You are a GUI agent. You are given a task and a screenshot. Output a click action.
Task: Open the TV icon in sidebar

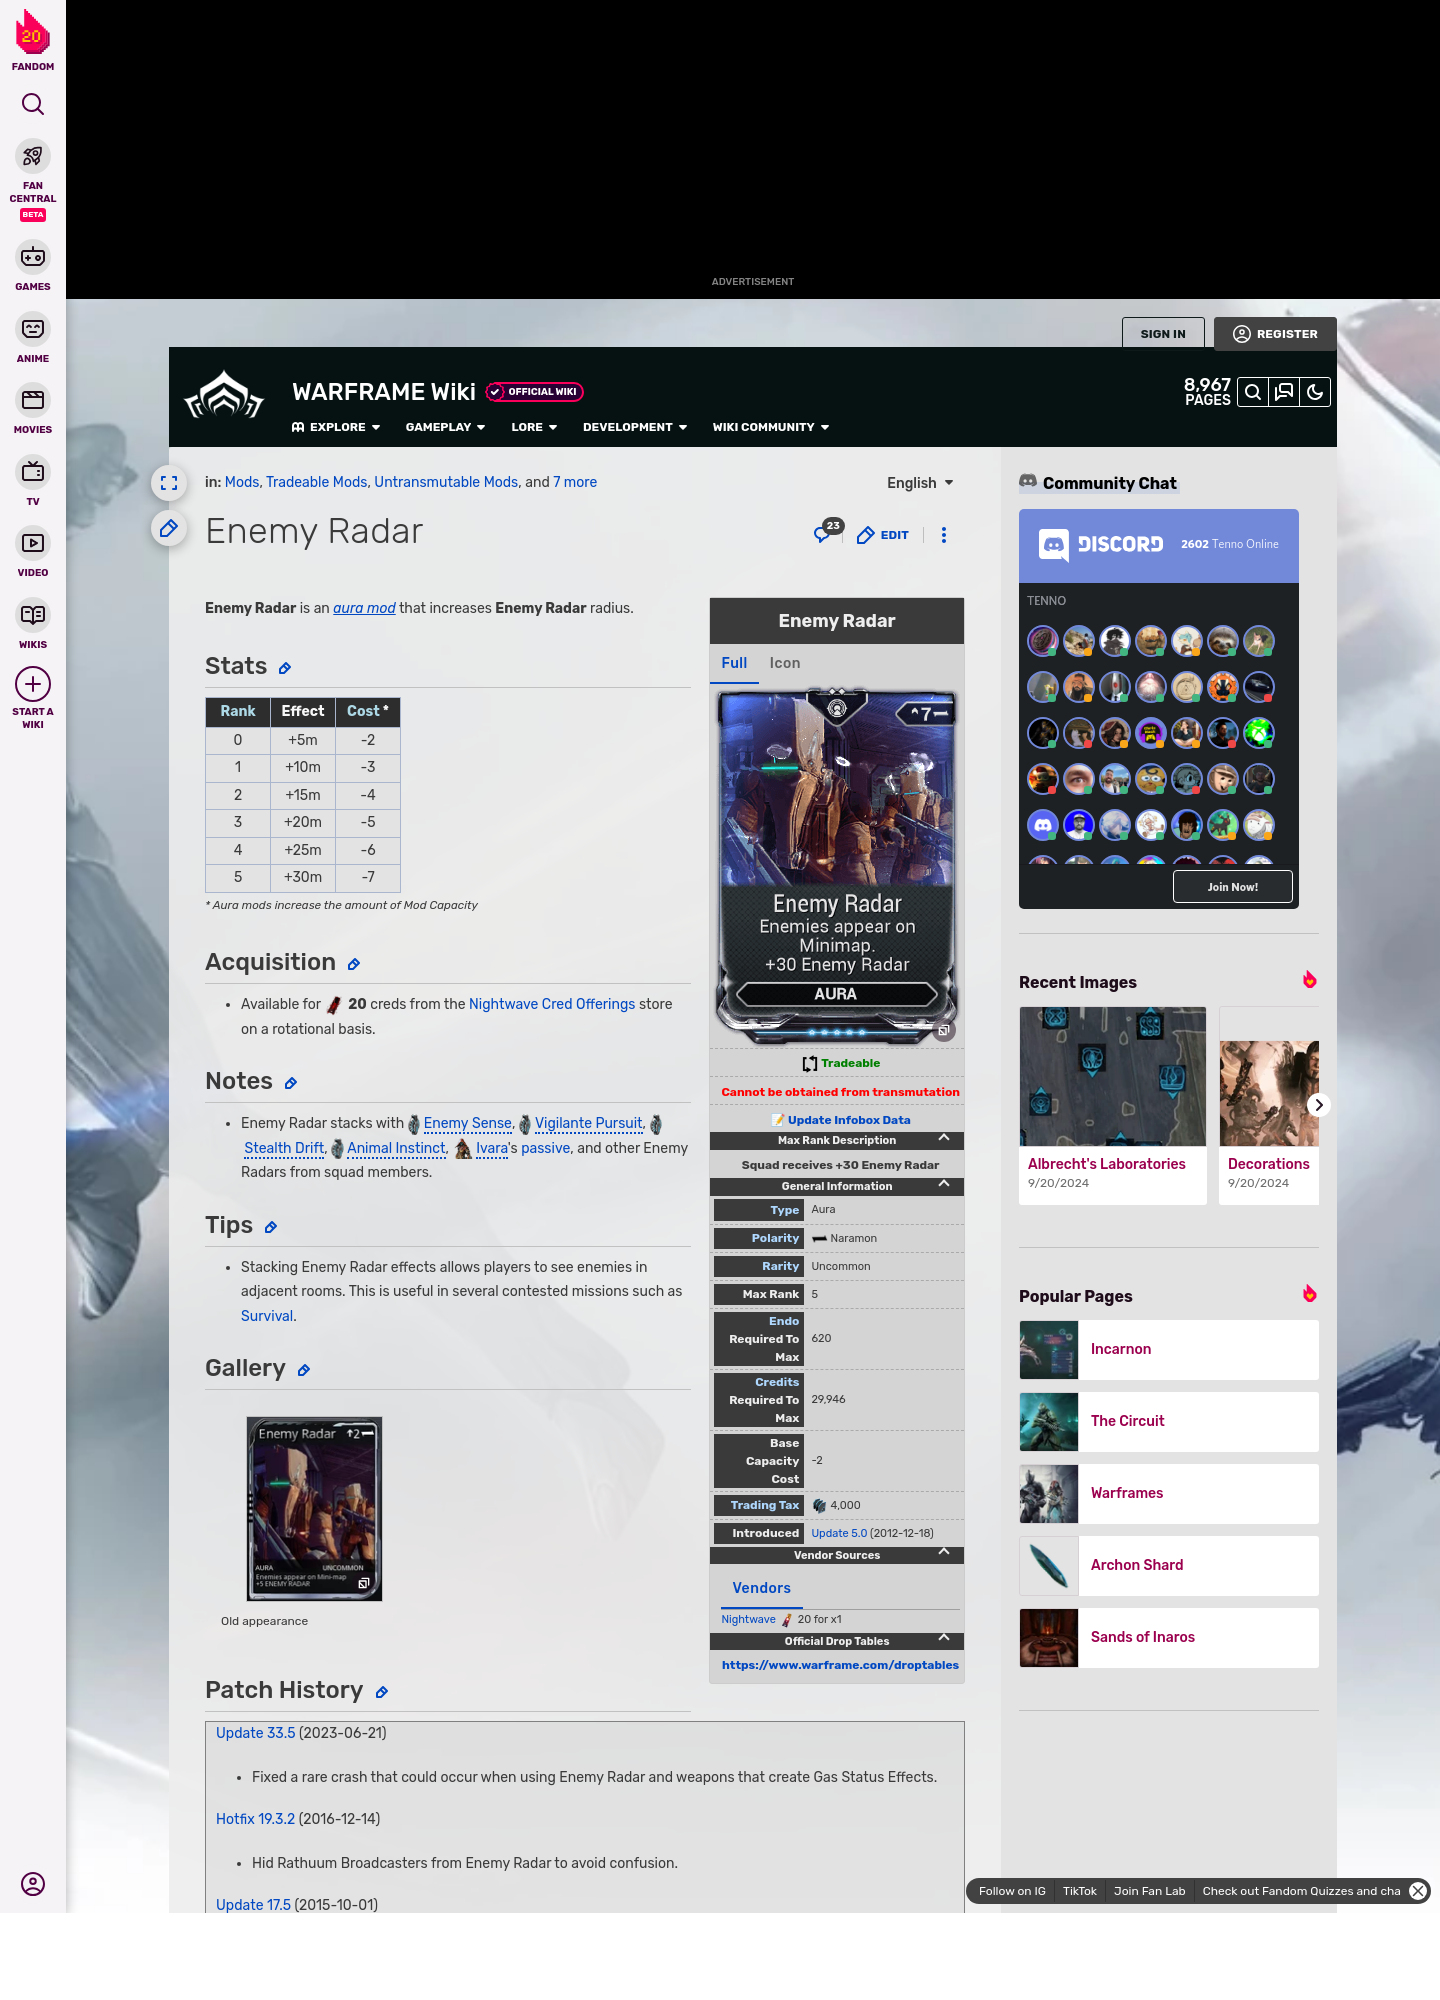(33, 471)
